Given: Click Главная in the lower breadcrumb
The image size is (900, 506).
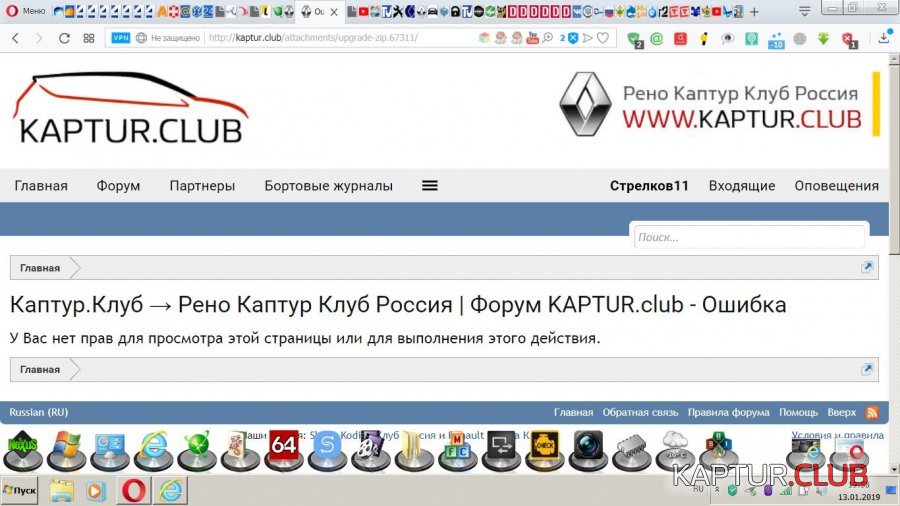Looking at the screenshot, I should coord(40,369).
